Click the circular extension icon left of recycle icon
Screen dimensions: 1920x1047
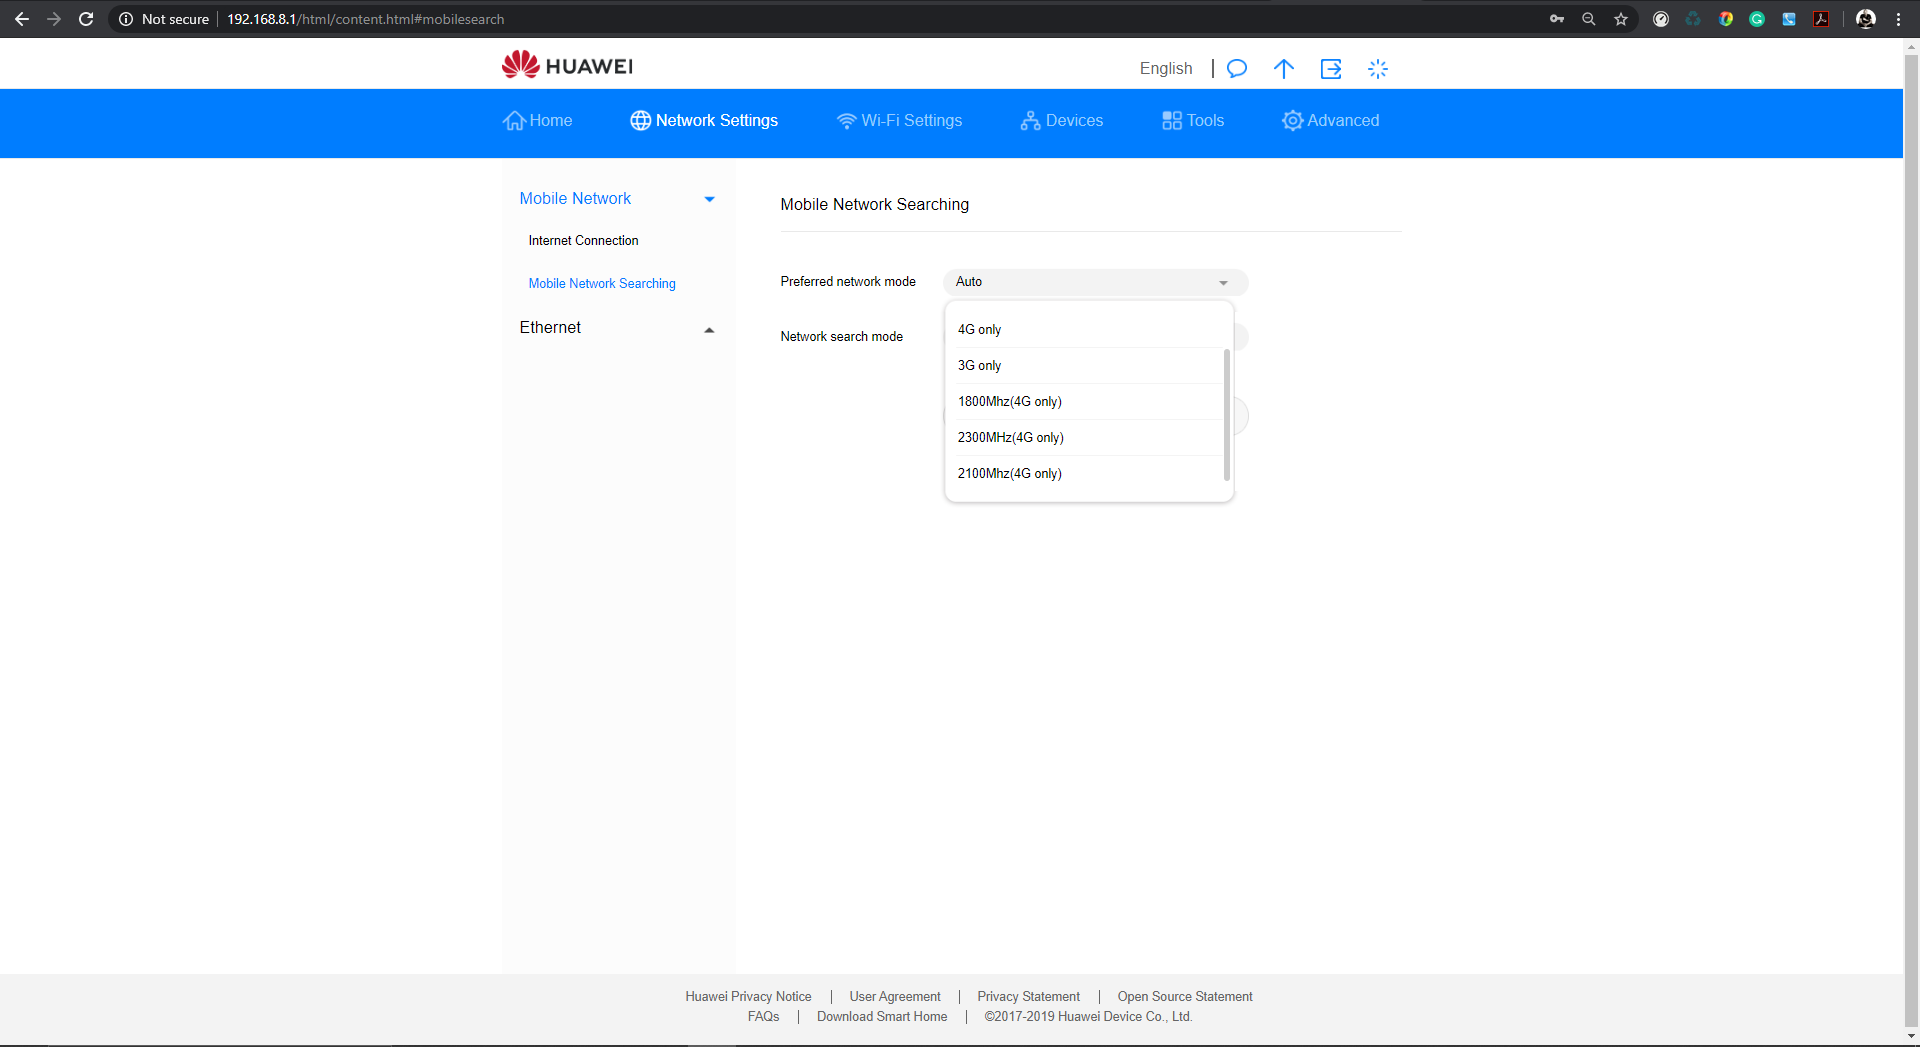pyautogui.click(x=1661, y=19)
